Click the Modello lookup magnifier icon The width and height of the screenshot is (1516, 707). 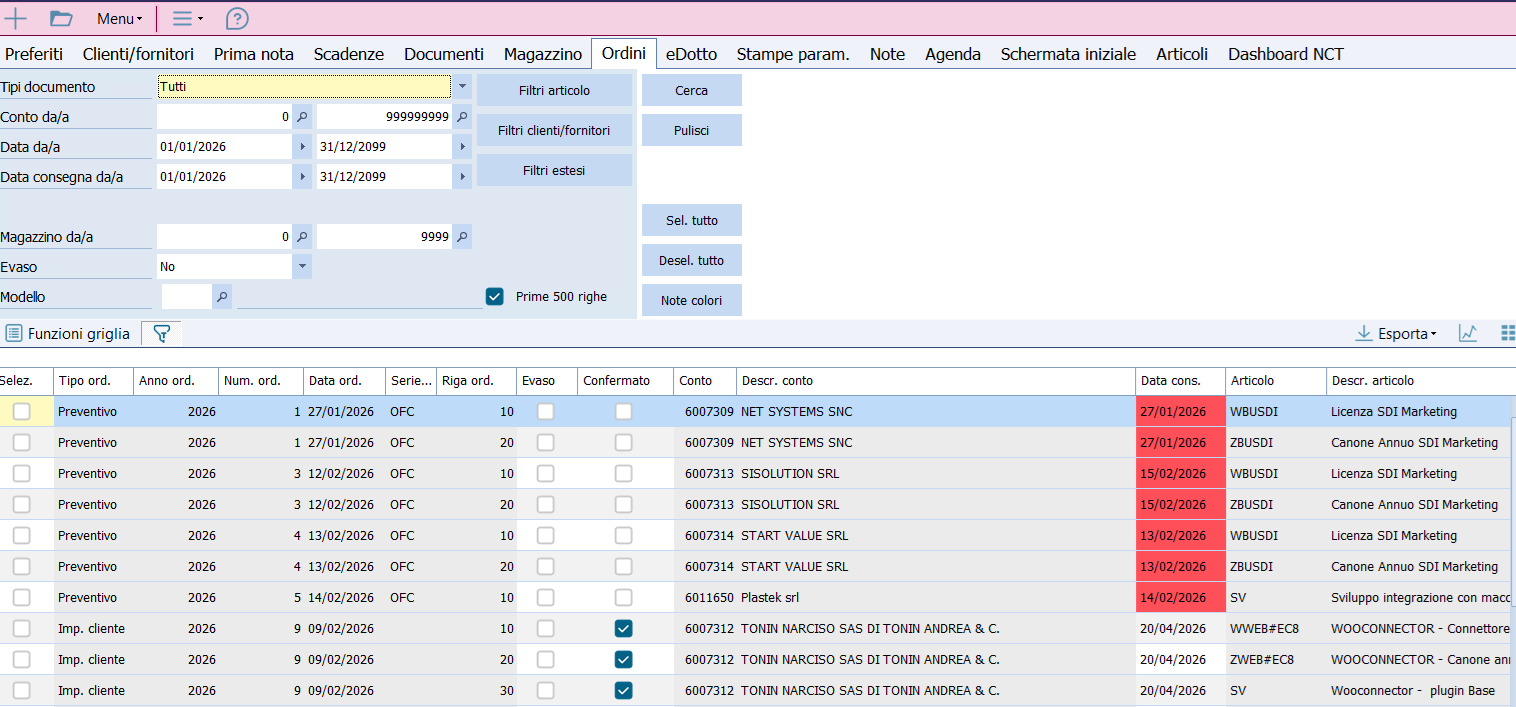click(x=222, y=297)
